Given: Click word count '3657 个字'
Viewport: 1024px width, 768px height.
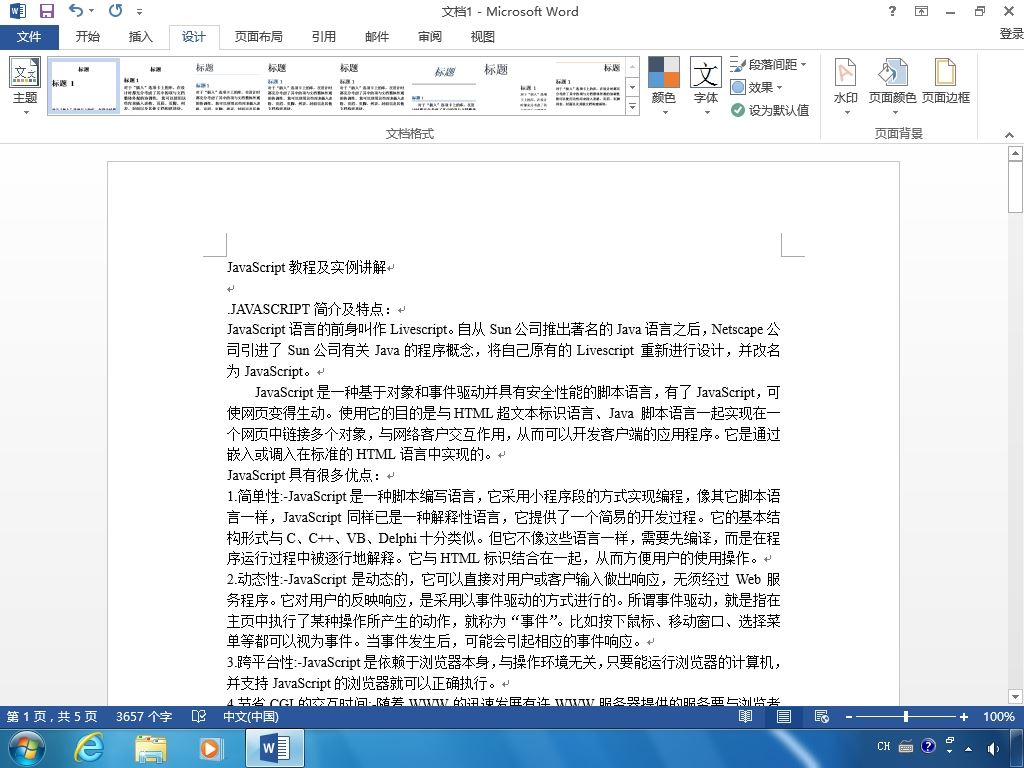Looking at the screenshot, I should (x=144, y=717).
